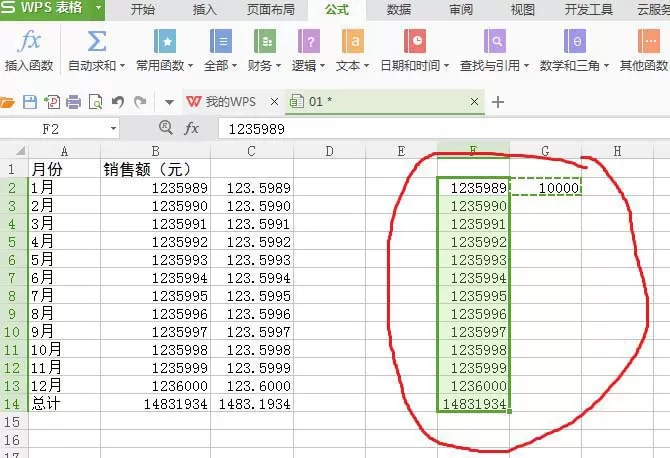This screenshot has width=670, height=458.
Task: Open the Logical (逻辑) functions icon
Action: [309, 41]
